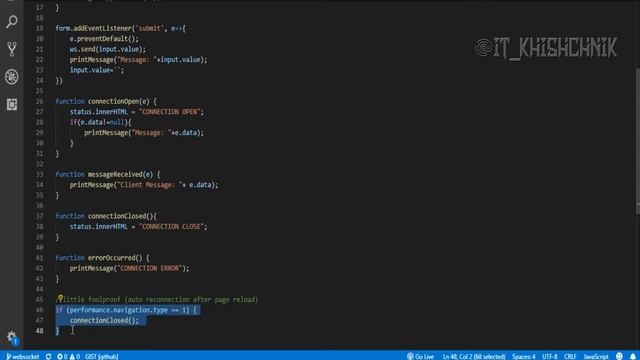Click line number 26 in the gutter

[39, 101]
